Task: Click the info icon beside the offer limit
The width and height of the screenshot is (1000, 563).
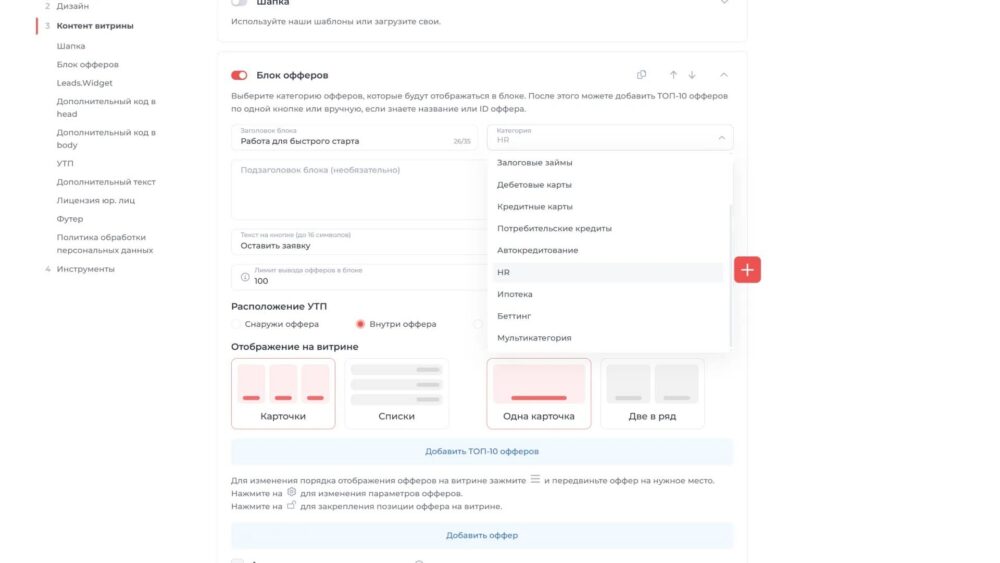Action: pos(245,277)
